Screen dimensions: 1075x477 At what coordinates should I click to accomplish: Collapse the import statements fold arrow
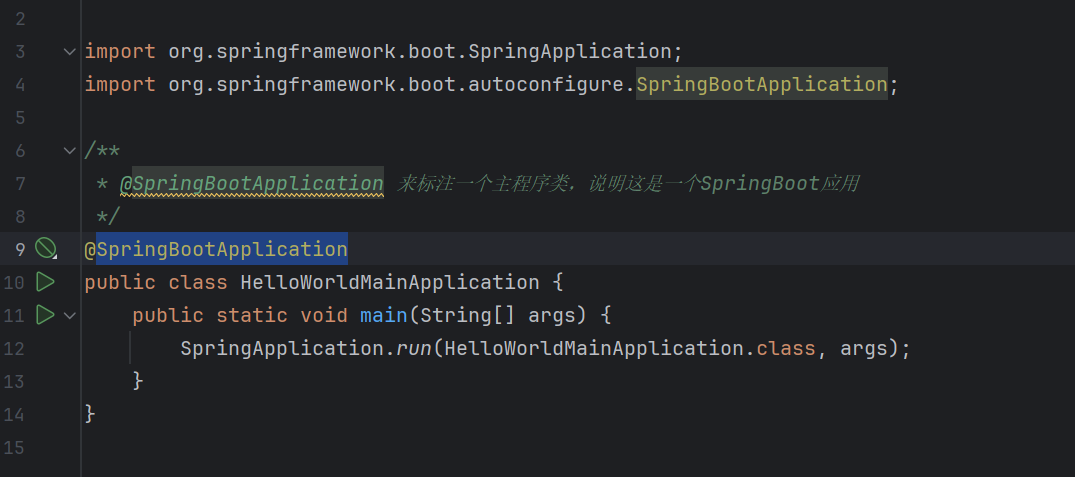click(69, 51)
